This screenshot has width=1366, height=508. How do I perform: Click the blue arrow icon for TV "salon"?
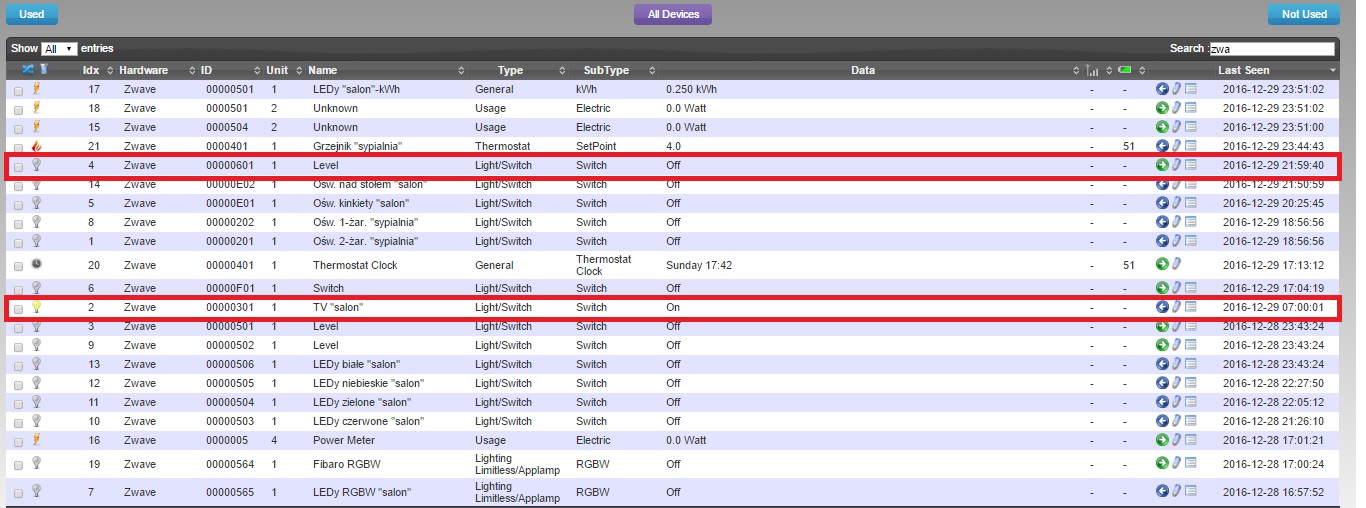point(1162,307)
